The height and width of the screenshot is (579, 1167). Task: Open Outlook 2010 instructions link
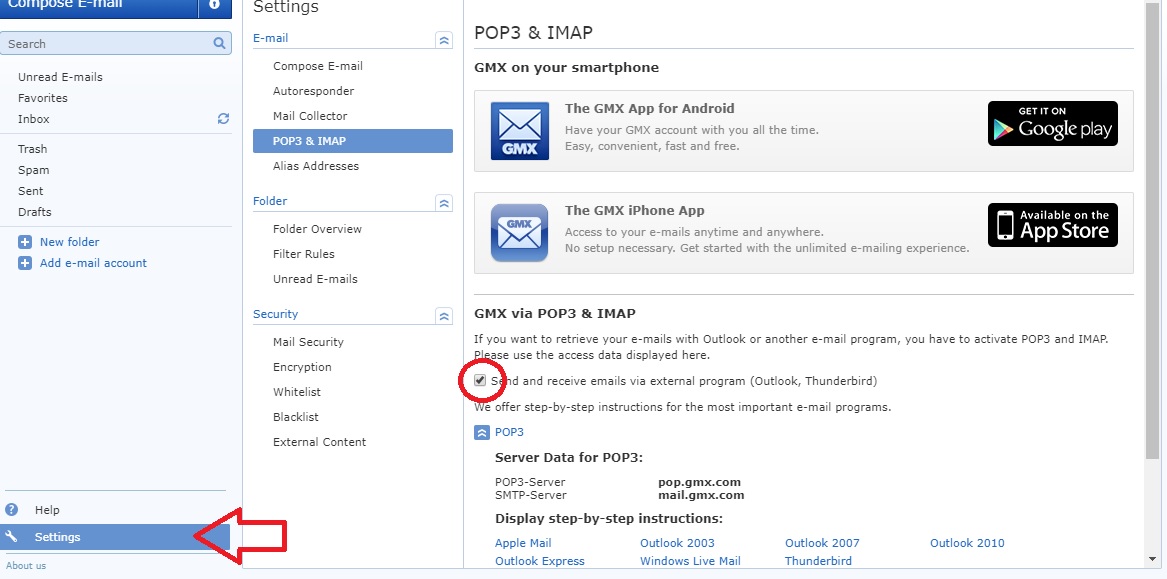click(x=967, y=543)
